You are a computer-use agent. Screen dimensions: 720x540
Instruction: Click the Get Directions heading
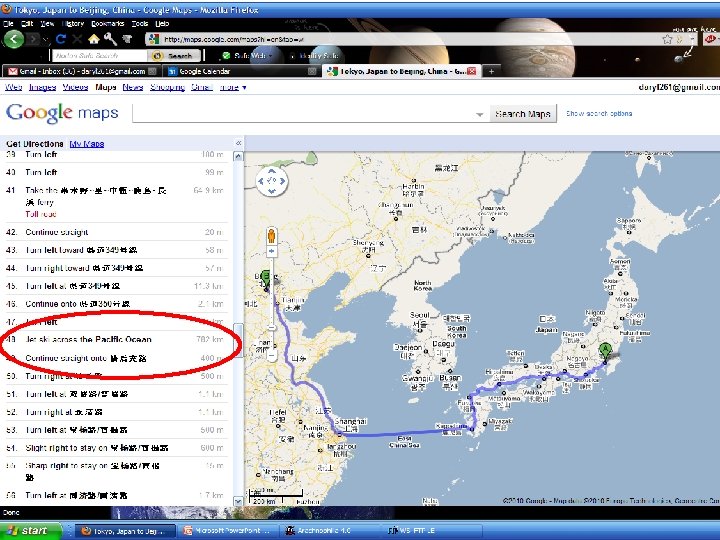pyautogui.click(x=35, y=144)
